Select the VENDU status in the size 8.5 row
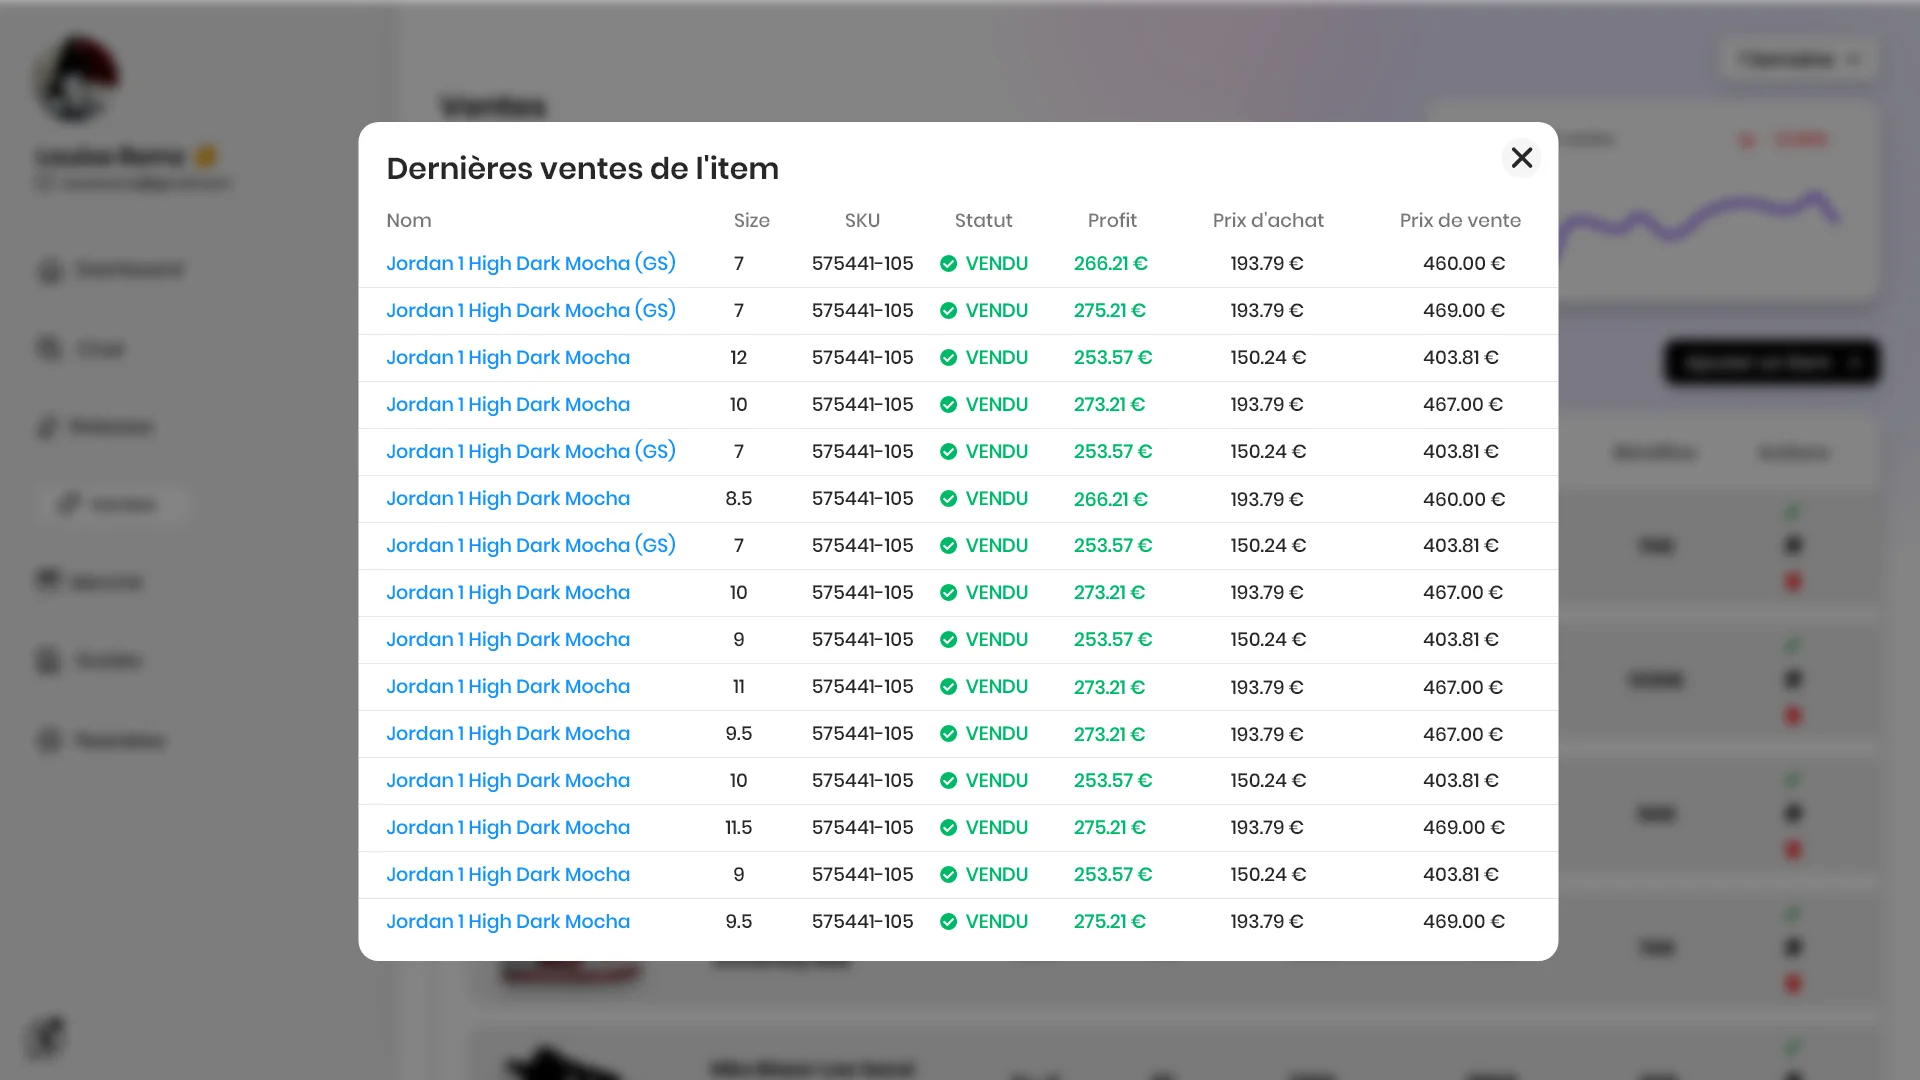Screen dimensions: 1920x1080 pyautogui.click(x=996, y=499)
